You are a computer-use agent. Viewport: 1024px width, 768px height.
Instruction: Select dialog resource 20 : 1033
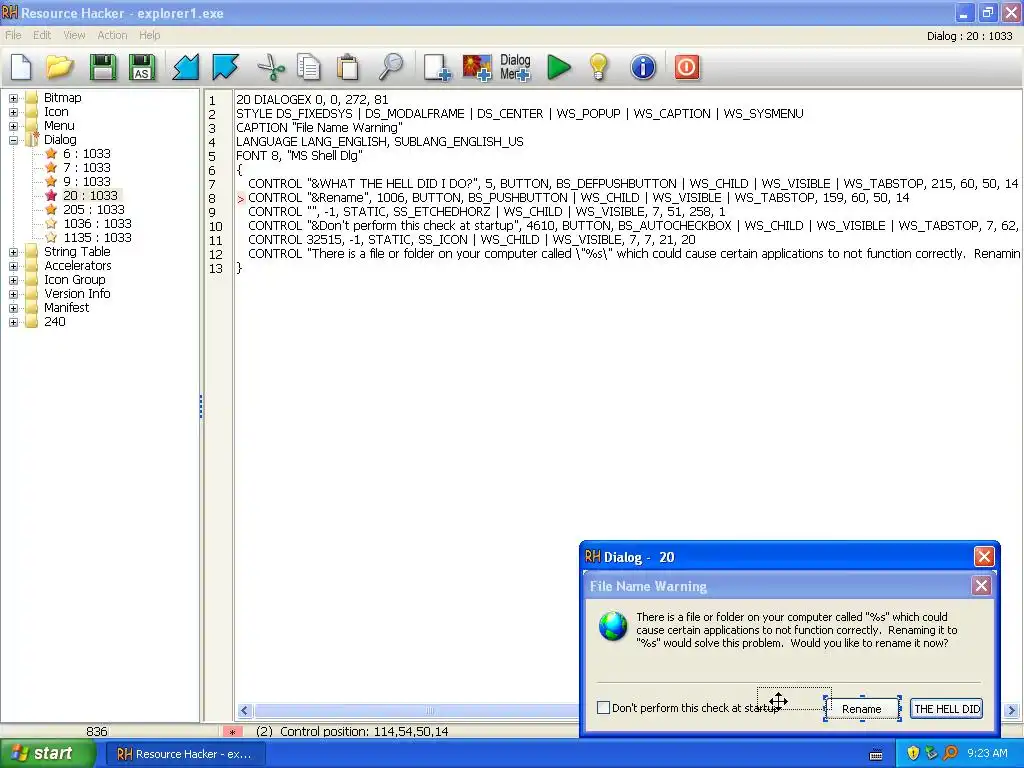(x=90, y=195)
